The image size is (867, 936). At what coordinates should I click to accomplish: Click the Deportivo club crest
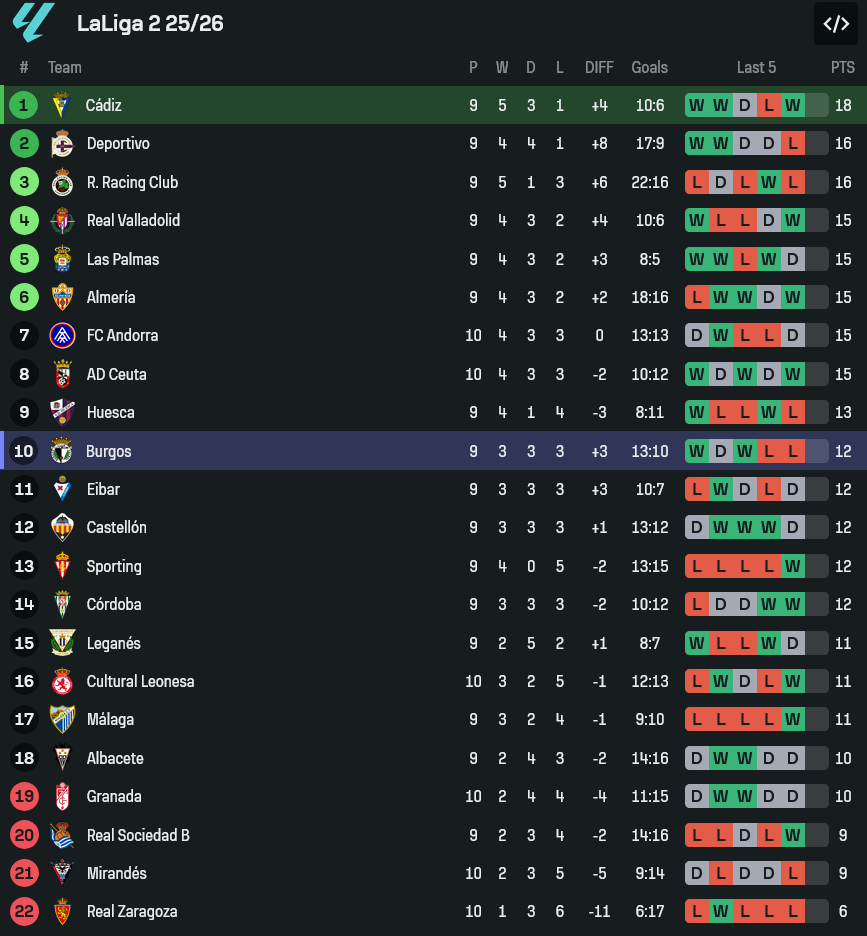pos(62,144)
